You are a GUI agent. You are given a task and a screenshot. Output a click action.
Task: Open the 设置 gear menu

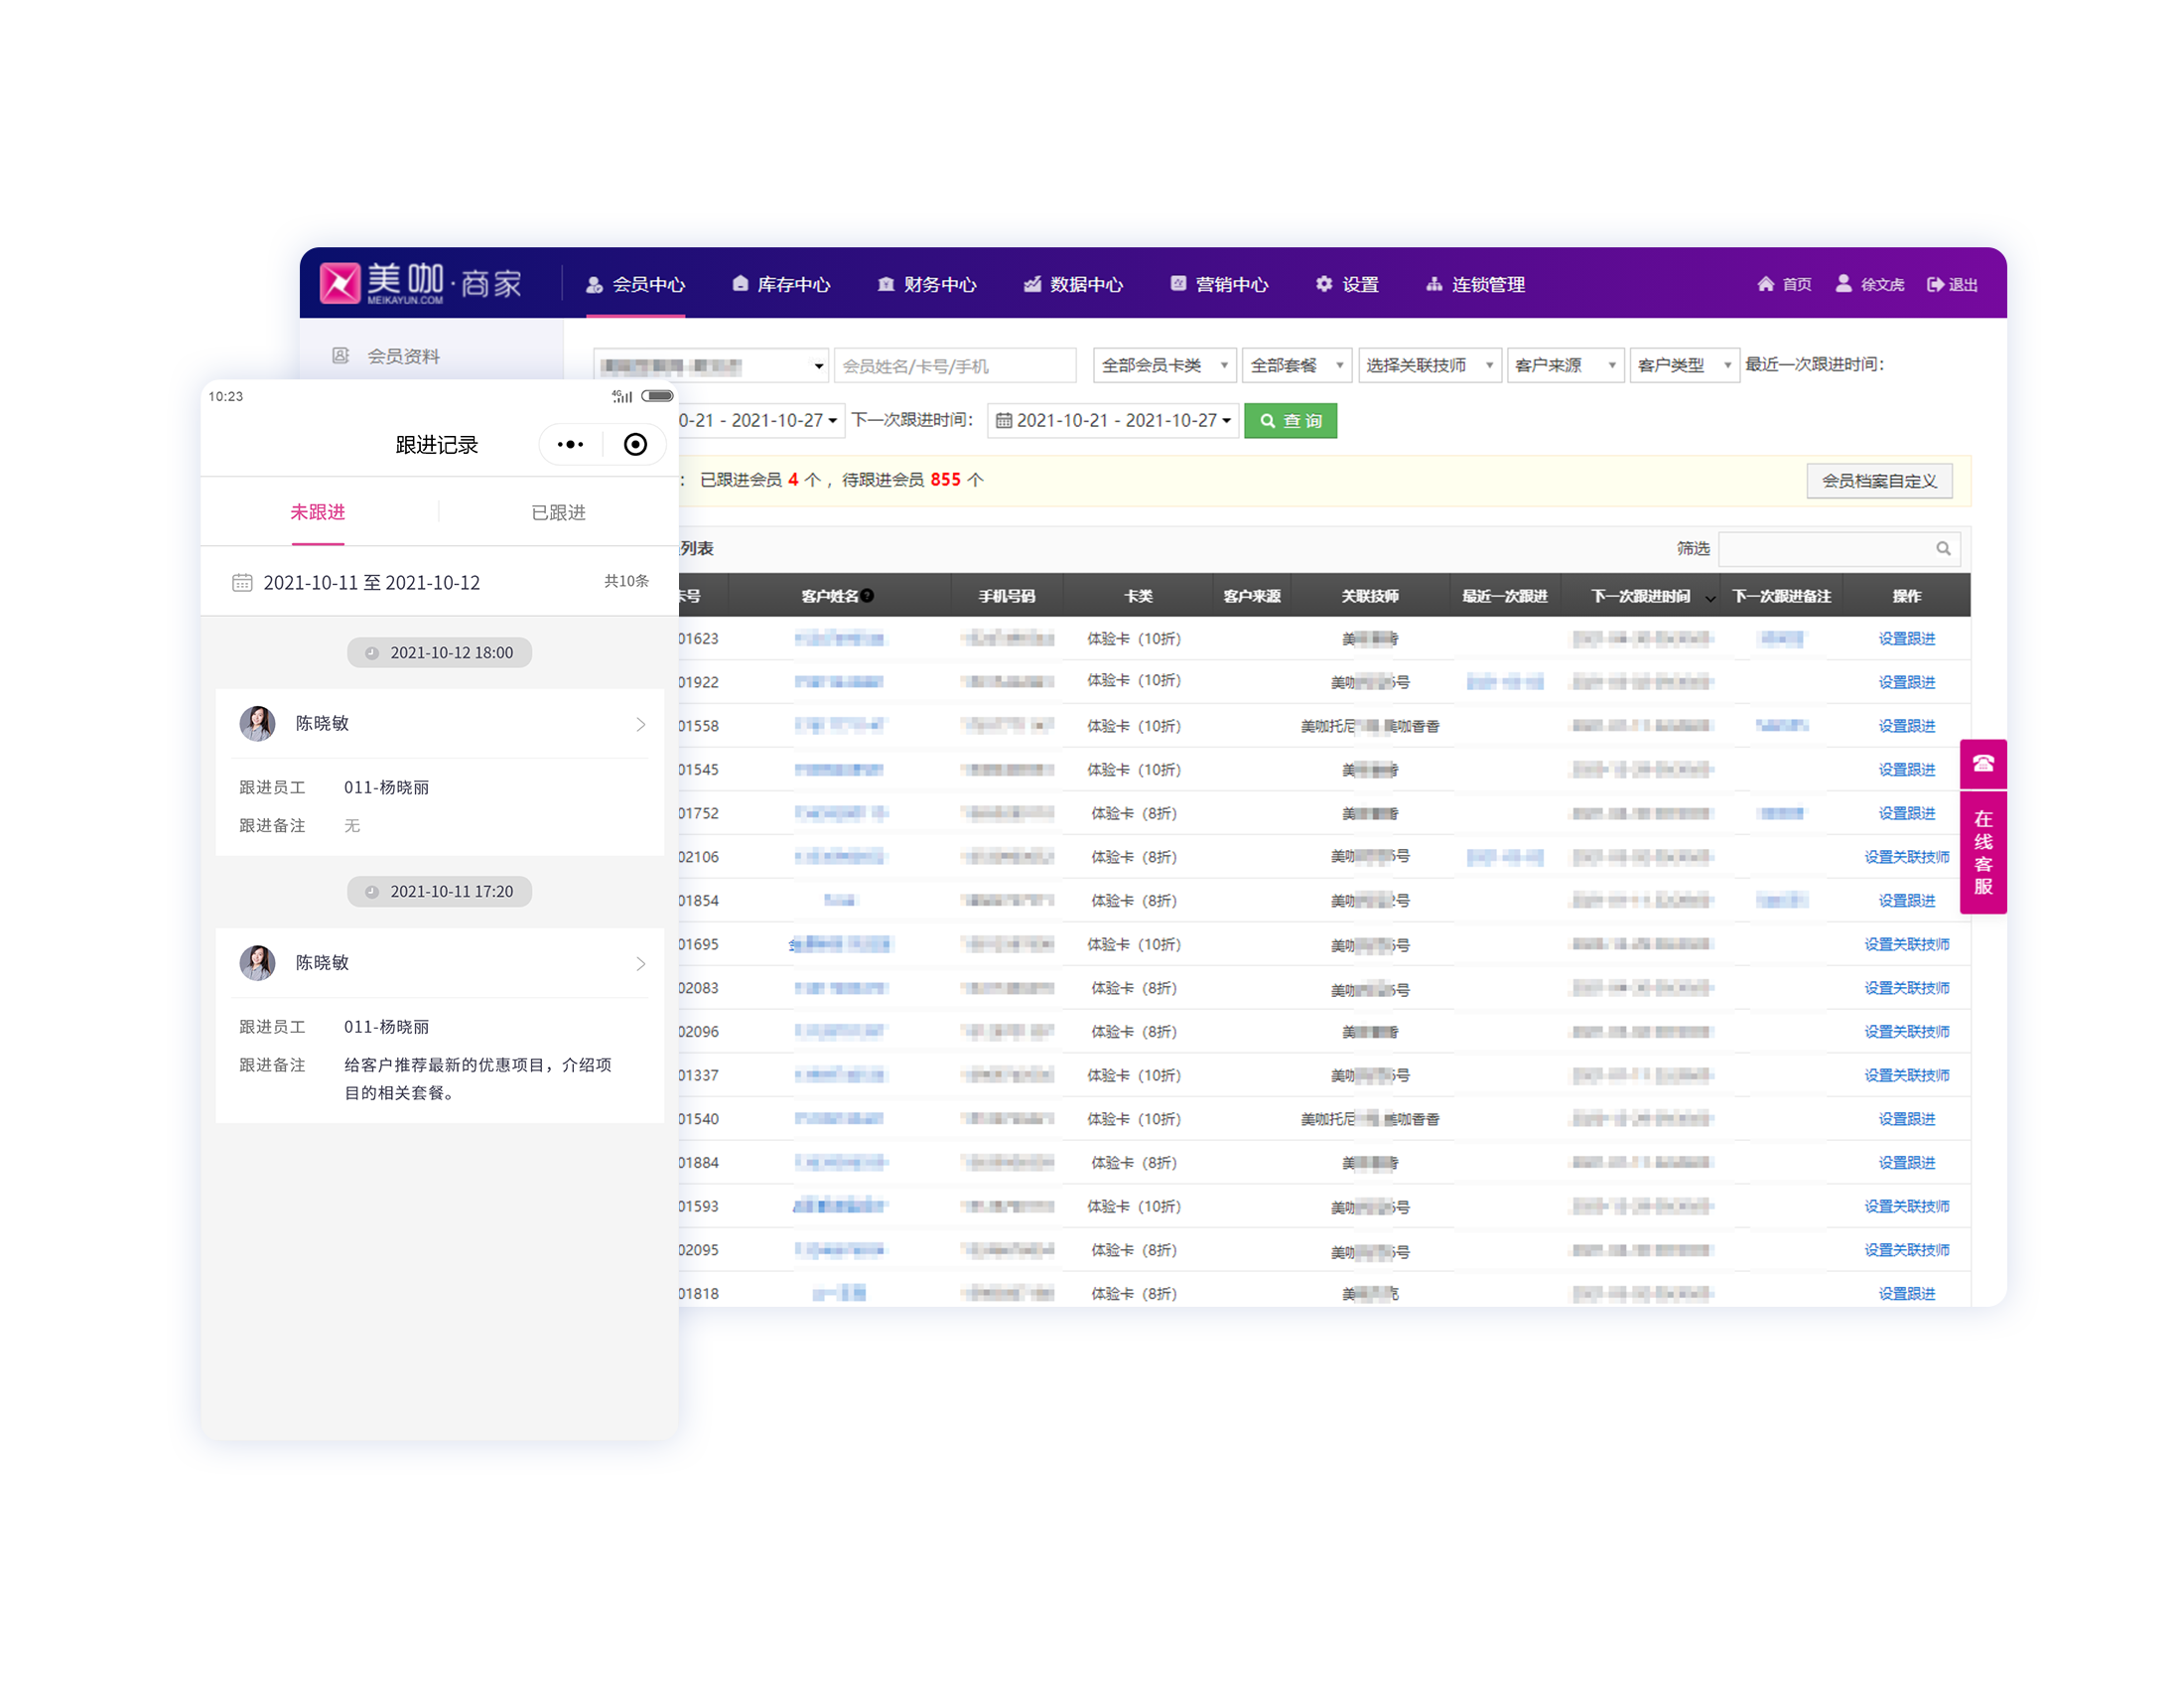click(x=1347, y=285)
